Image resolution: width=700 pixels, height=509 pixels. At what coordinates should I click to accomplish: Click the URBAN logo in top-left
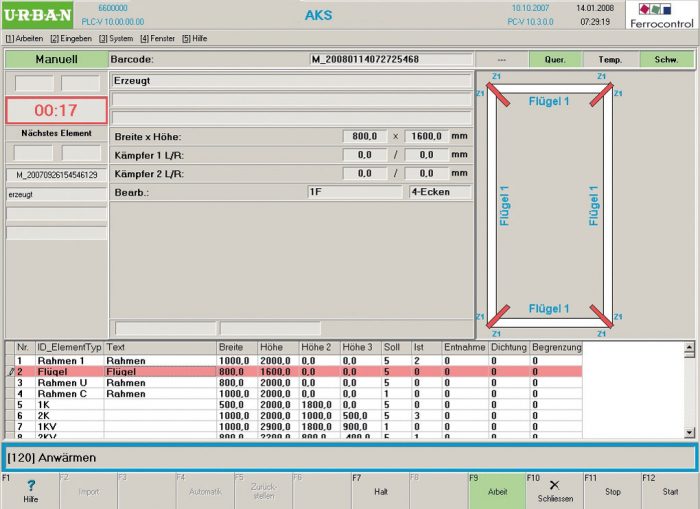point(37,16)
